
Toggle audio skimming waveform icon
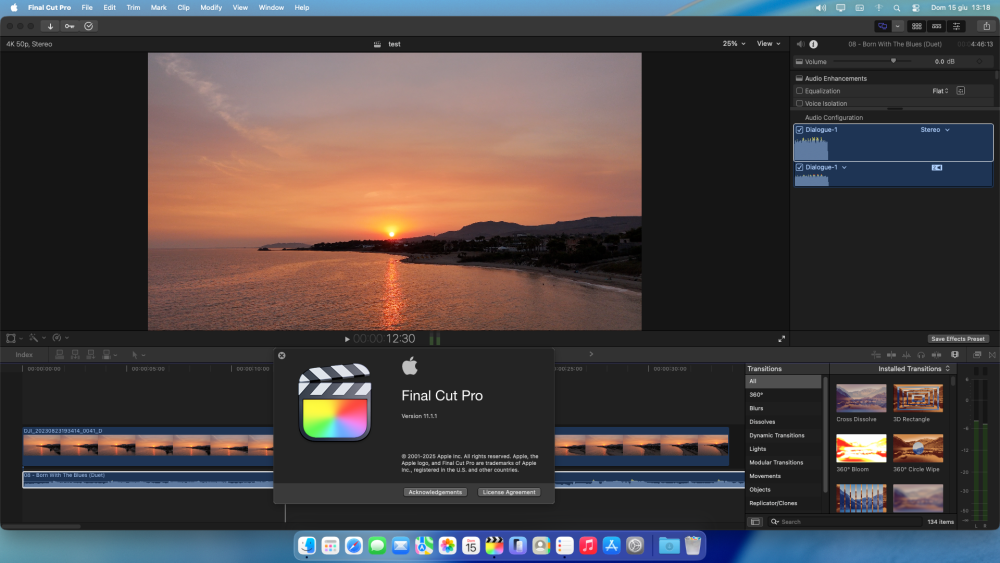[x=906, y=355]
